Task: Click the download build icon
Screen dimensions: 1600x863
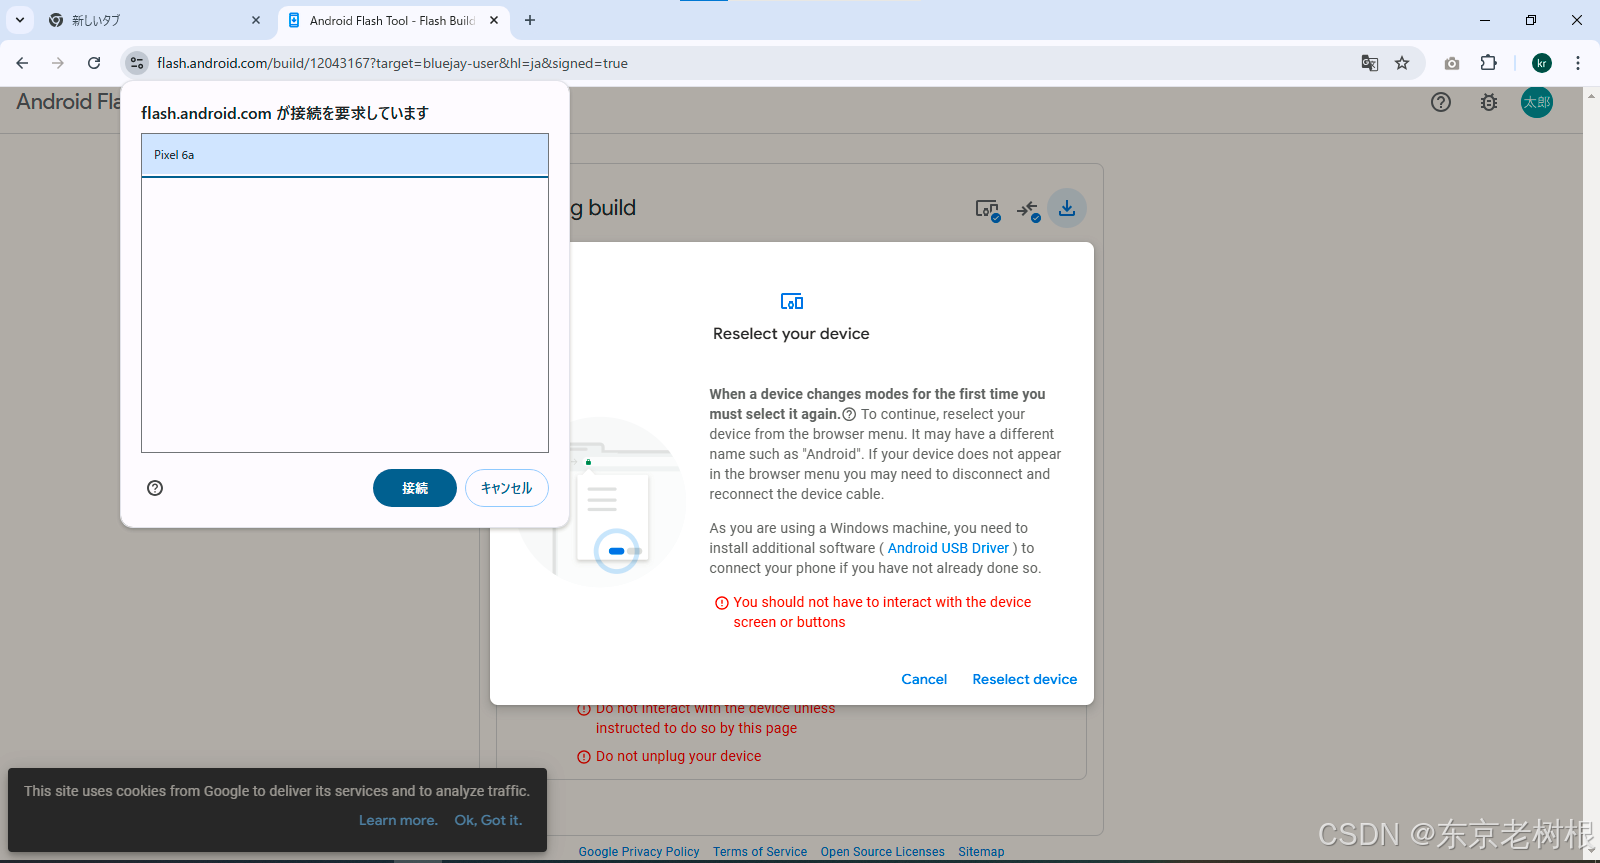Action: pyautogui.click(x=1067, y=208)
